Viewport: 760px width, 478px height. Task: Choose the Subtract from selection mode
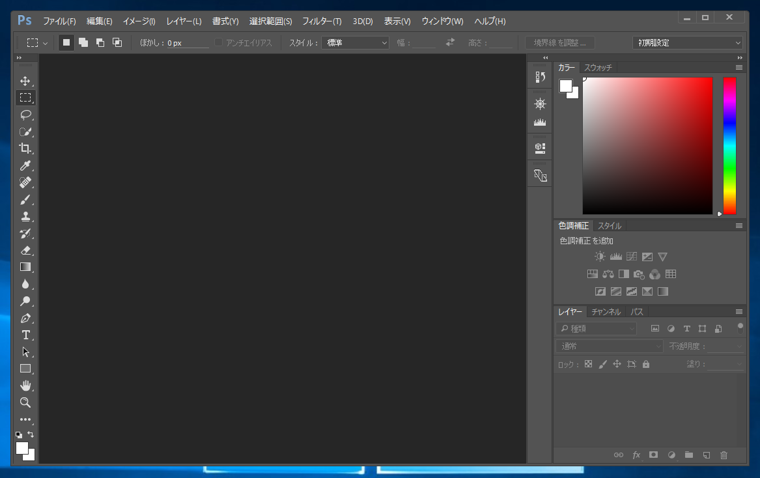[x=100, y=43]
